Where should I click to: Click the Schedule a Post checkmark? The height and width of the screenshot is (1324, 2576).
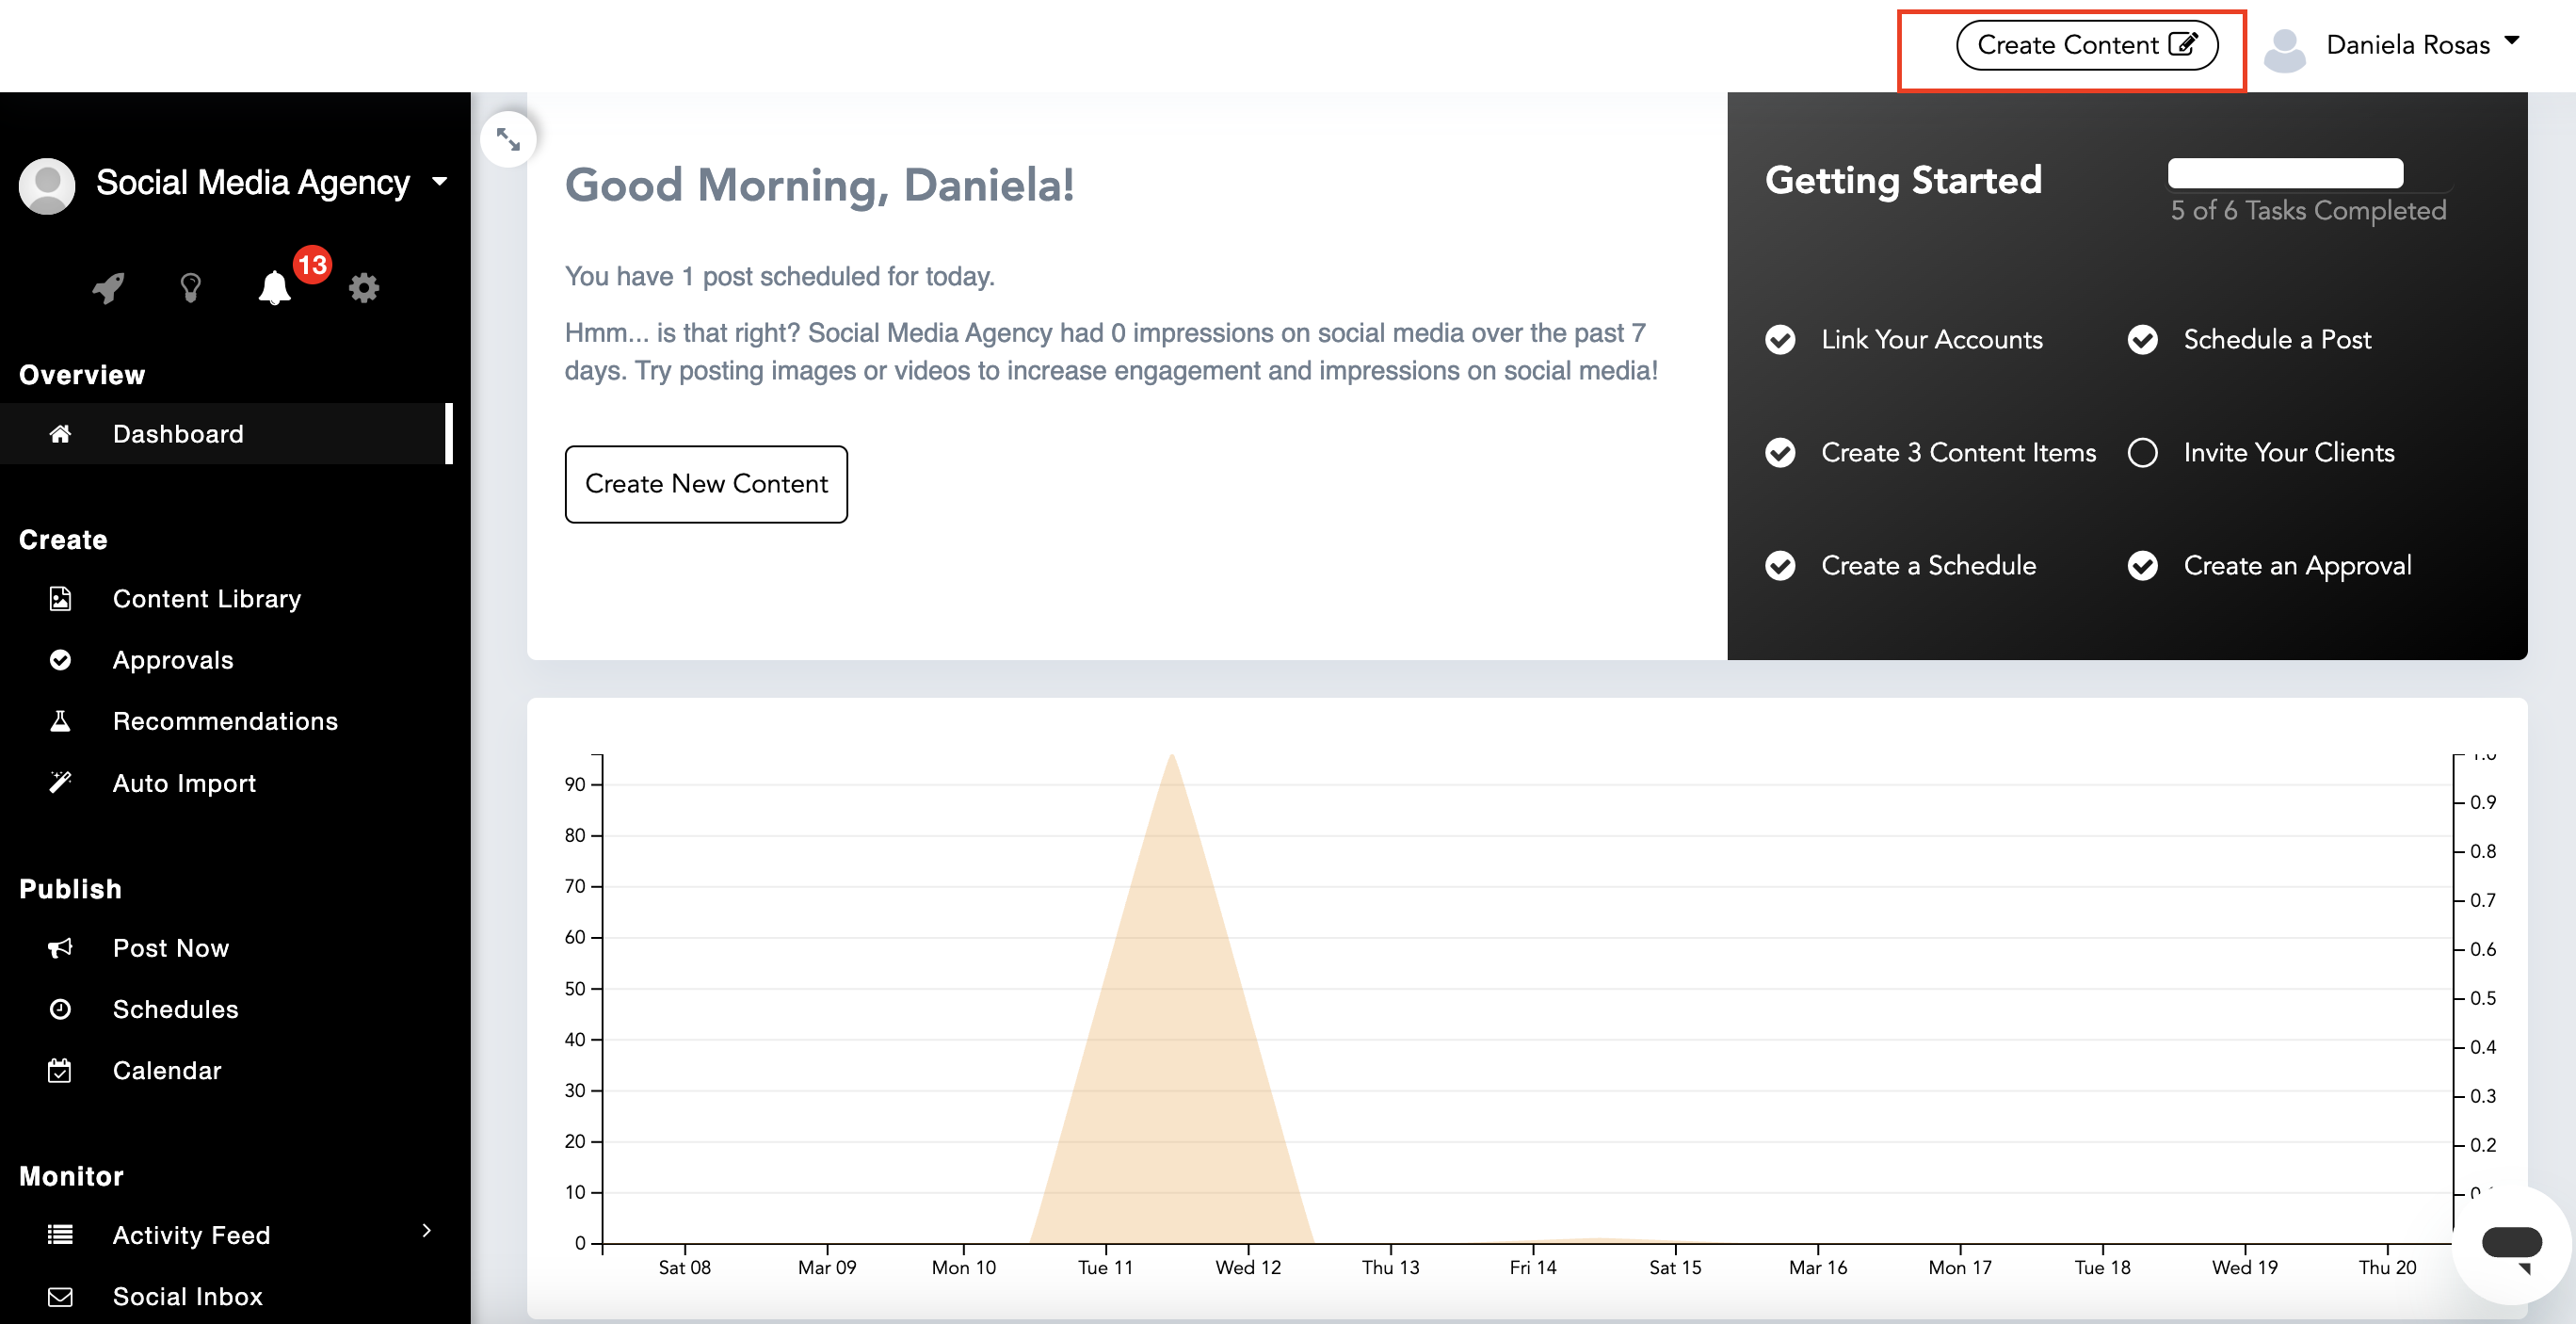[x=2142, y=339]
